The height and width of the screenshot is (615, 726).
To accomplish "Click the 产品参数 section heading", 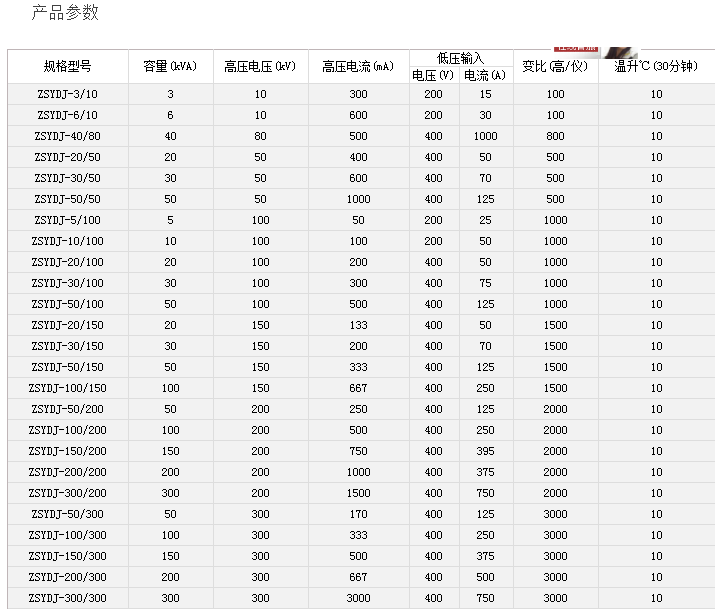I will [x=66, y=13].
